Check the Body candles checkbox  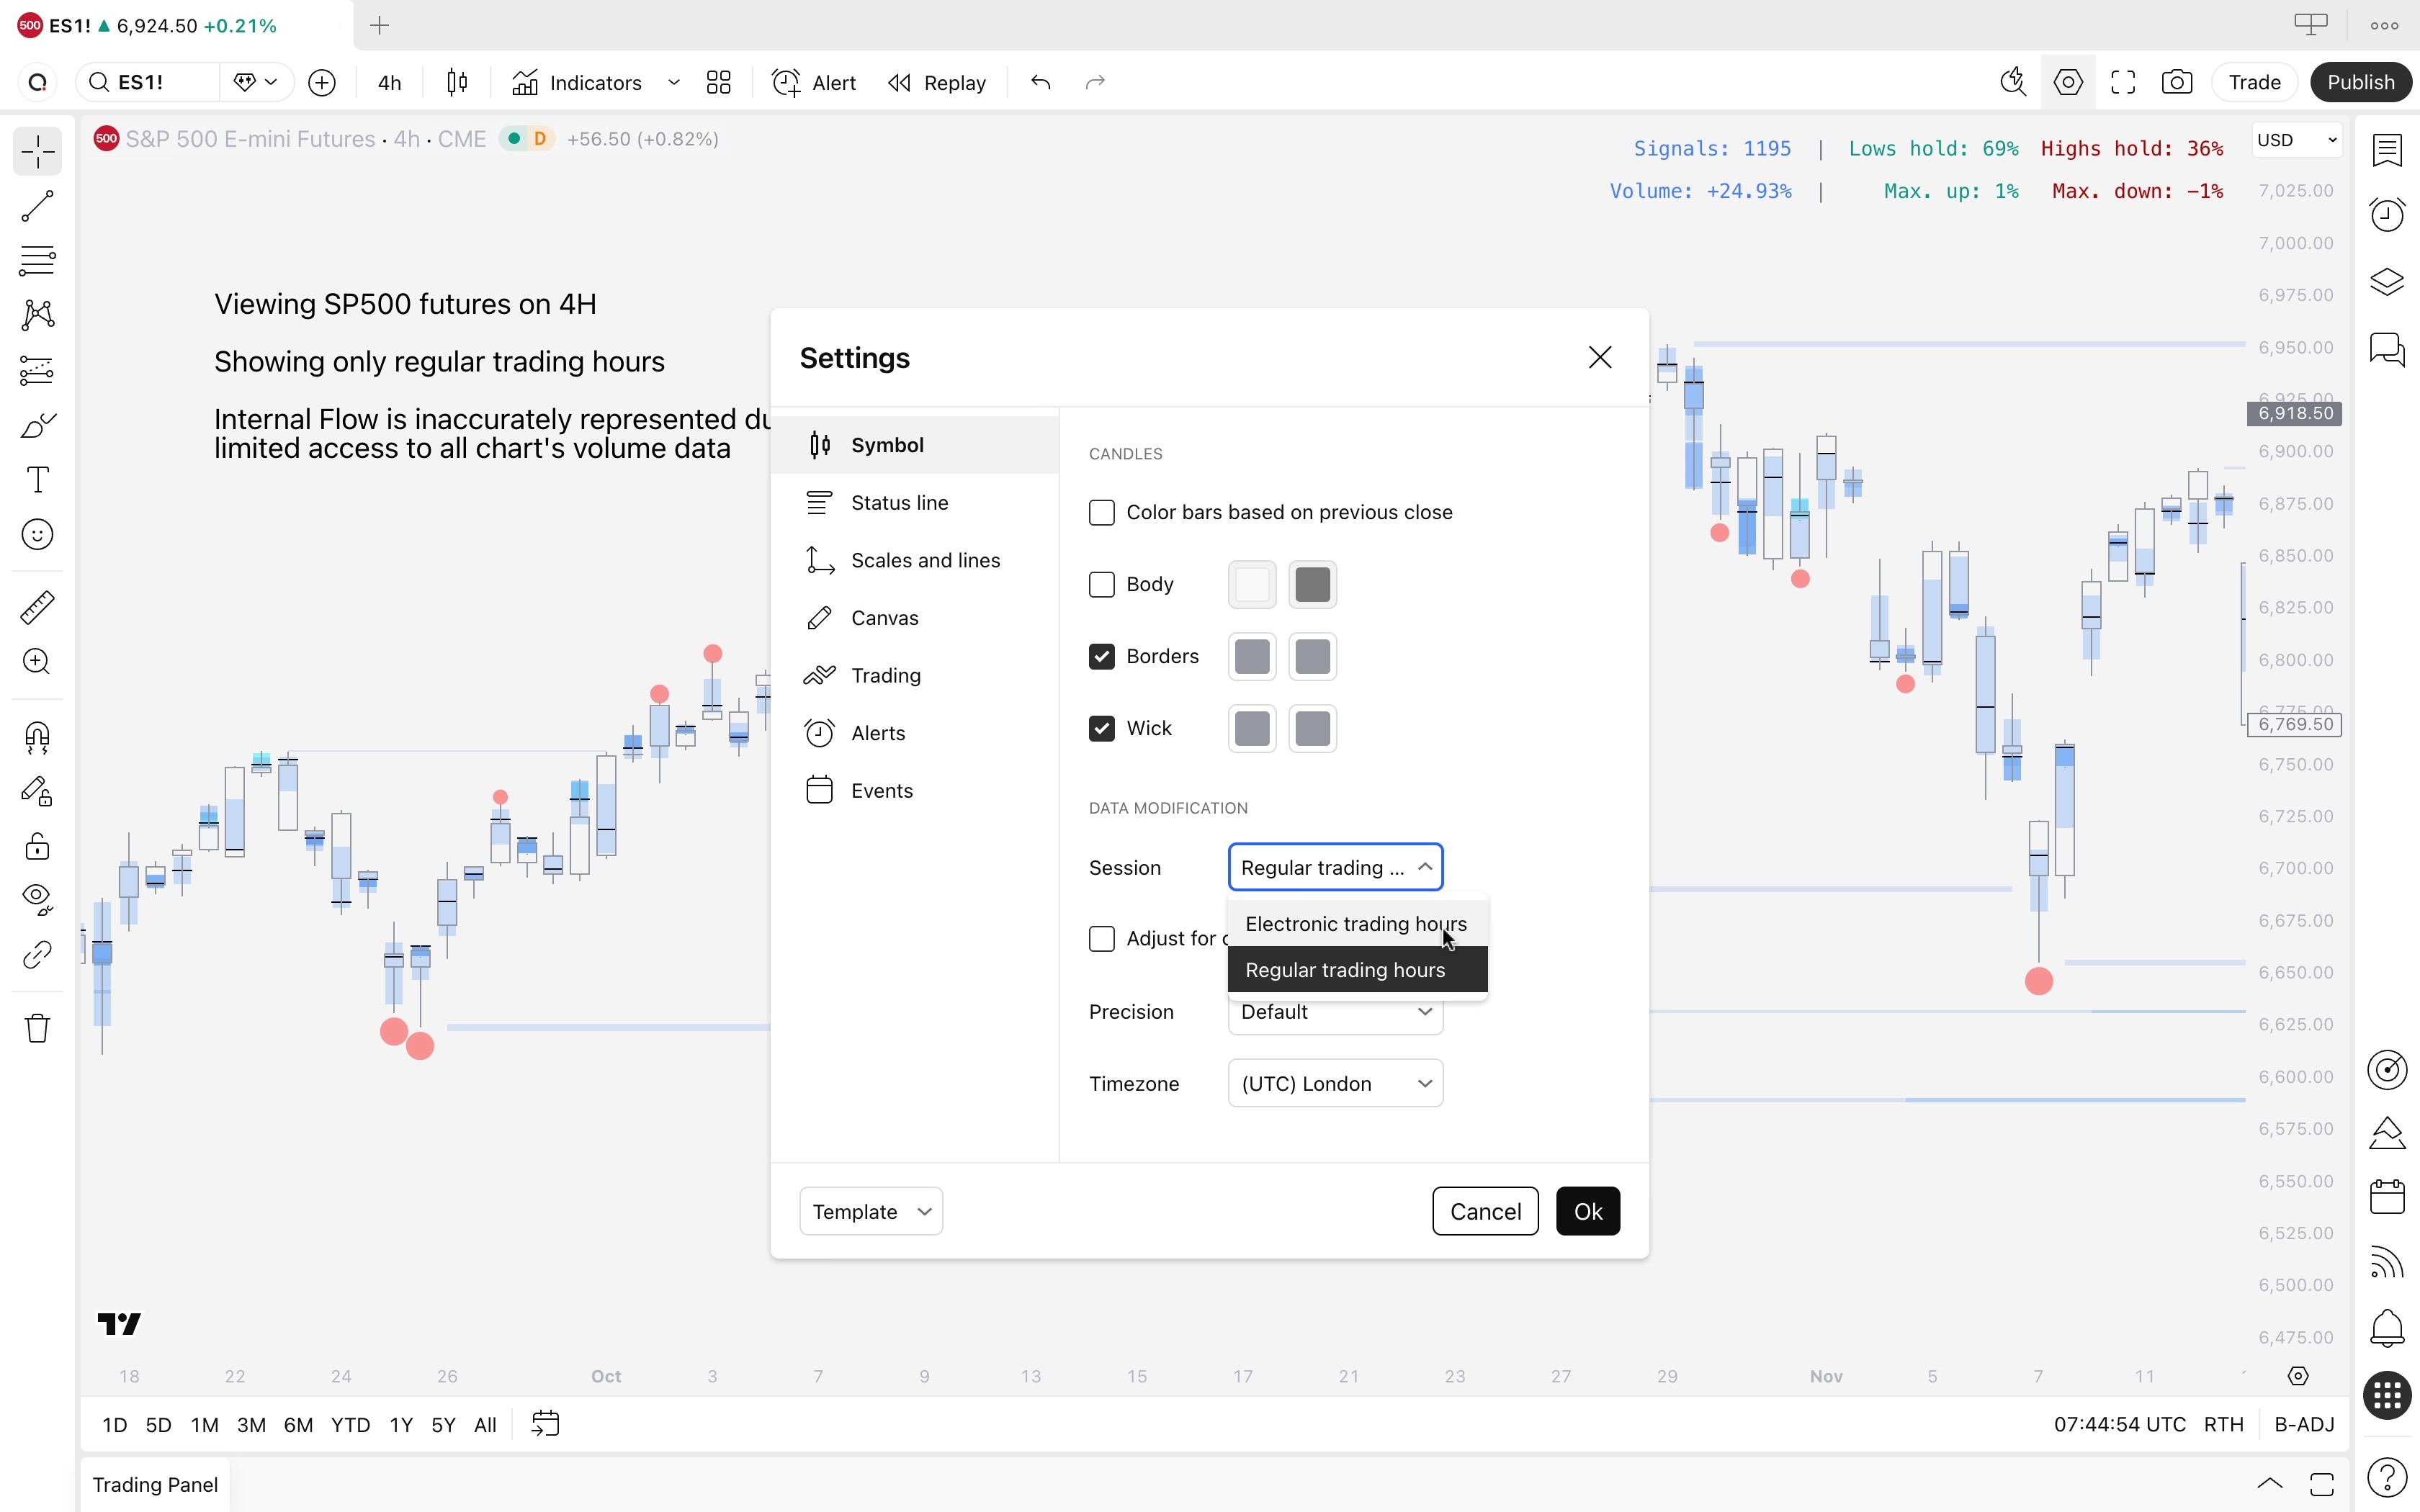click(1102, 584)
